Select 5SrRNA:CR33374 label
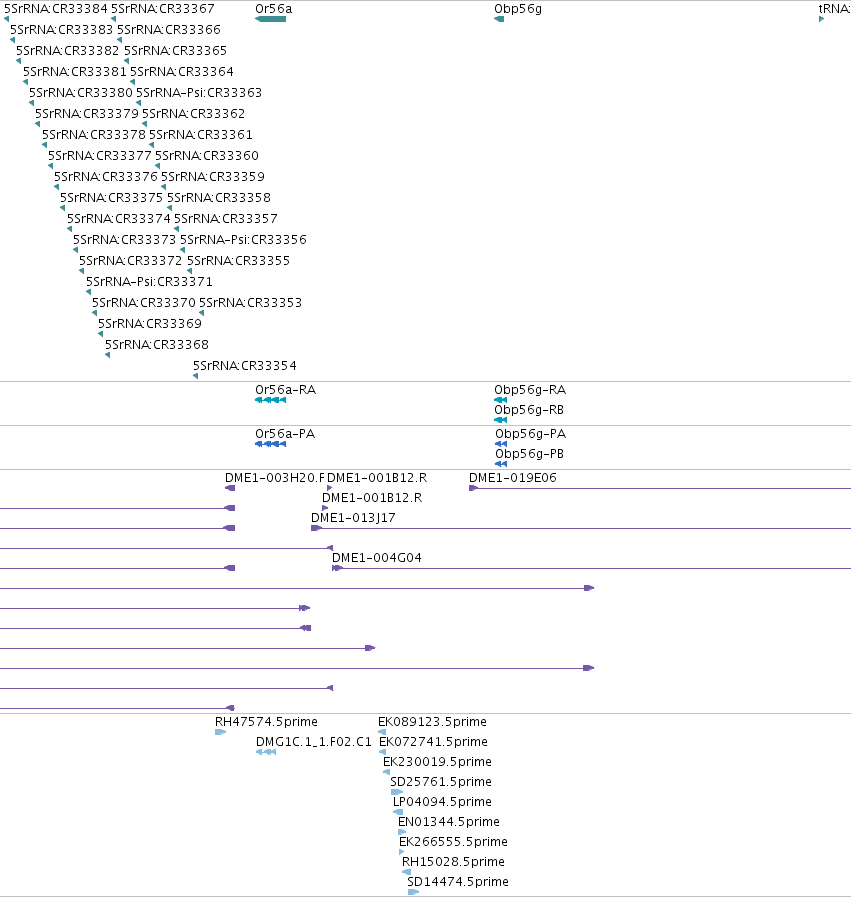Screen dimensions: 851x897 coord(119,219)
